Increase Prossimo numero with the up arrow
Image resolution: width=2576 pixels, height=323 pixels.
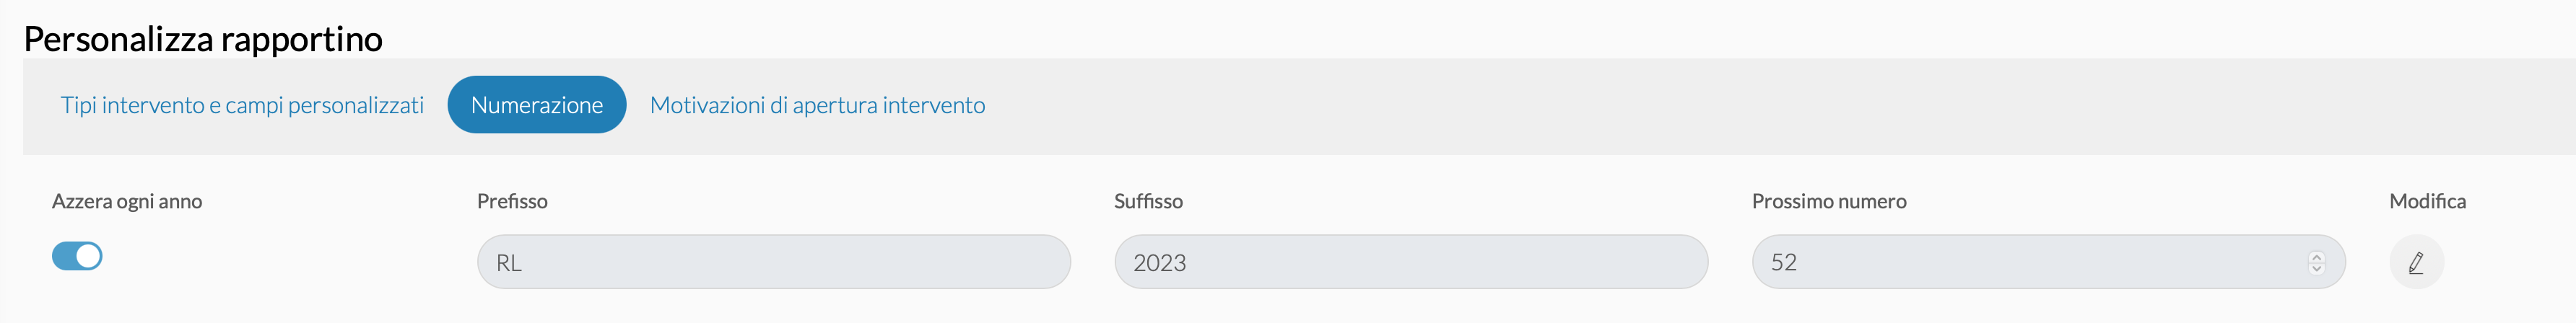tap(2316, 256)
